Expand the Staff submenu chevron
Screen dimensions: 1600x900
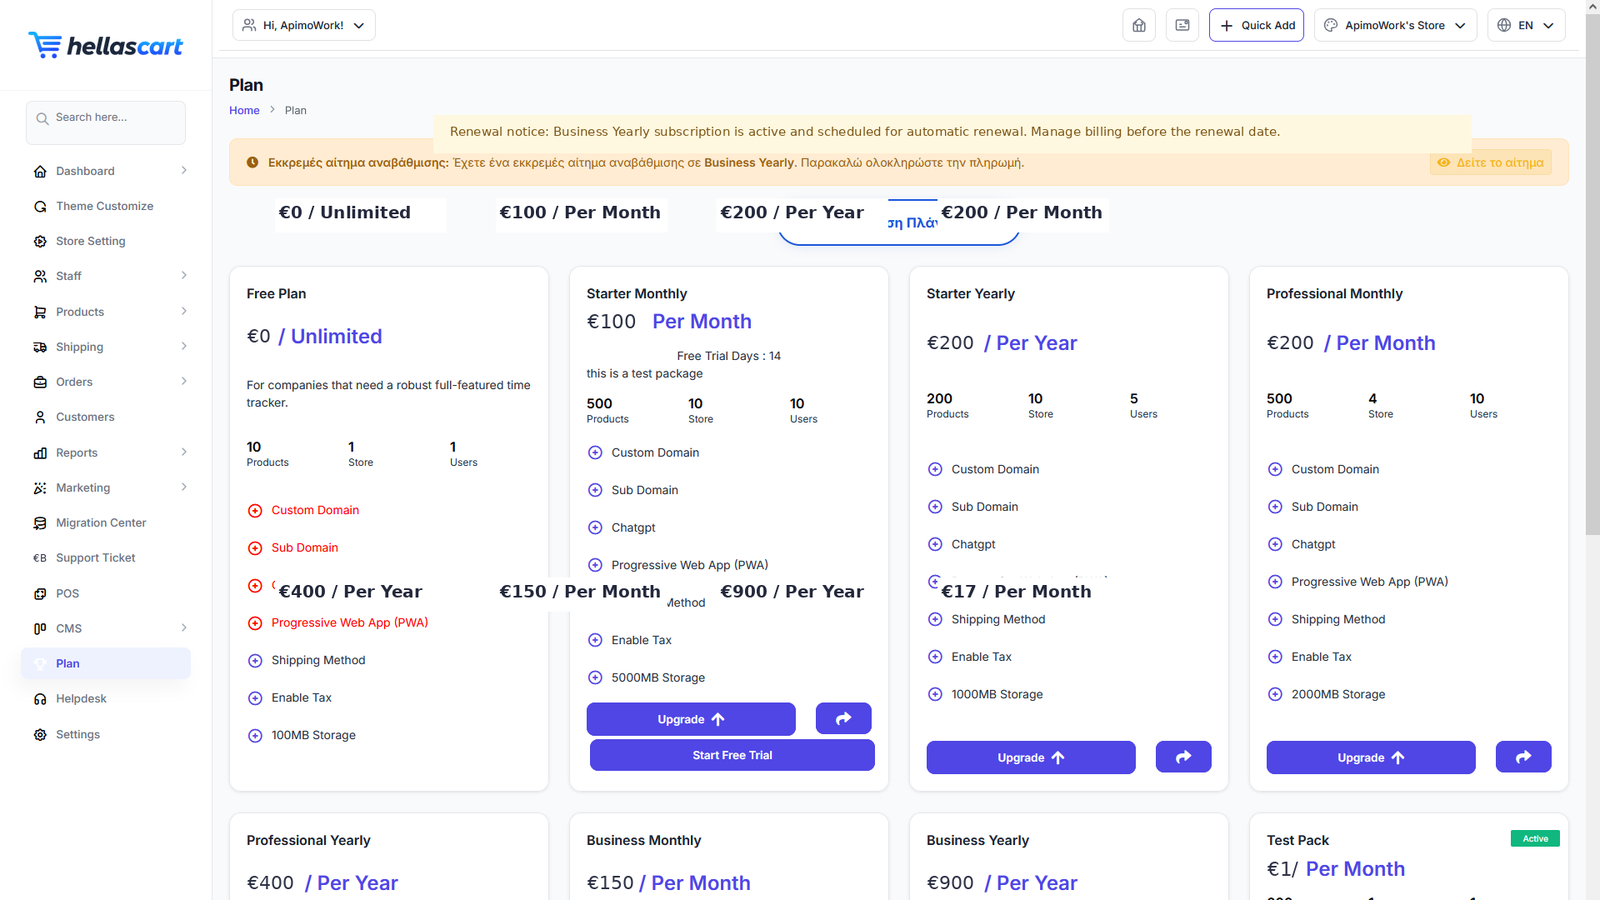tap(184, 276)
